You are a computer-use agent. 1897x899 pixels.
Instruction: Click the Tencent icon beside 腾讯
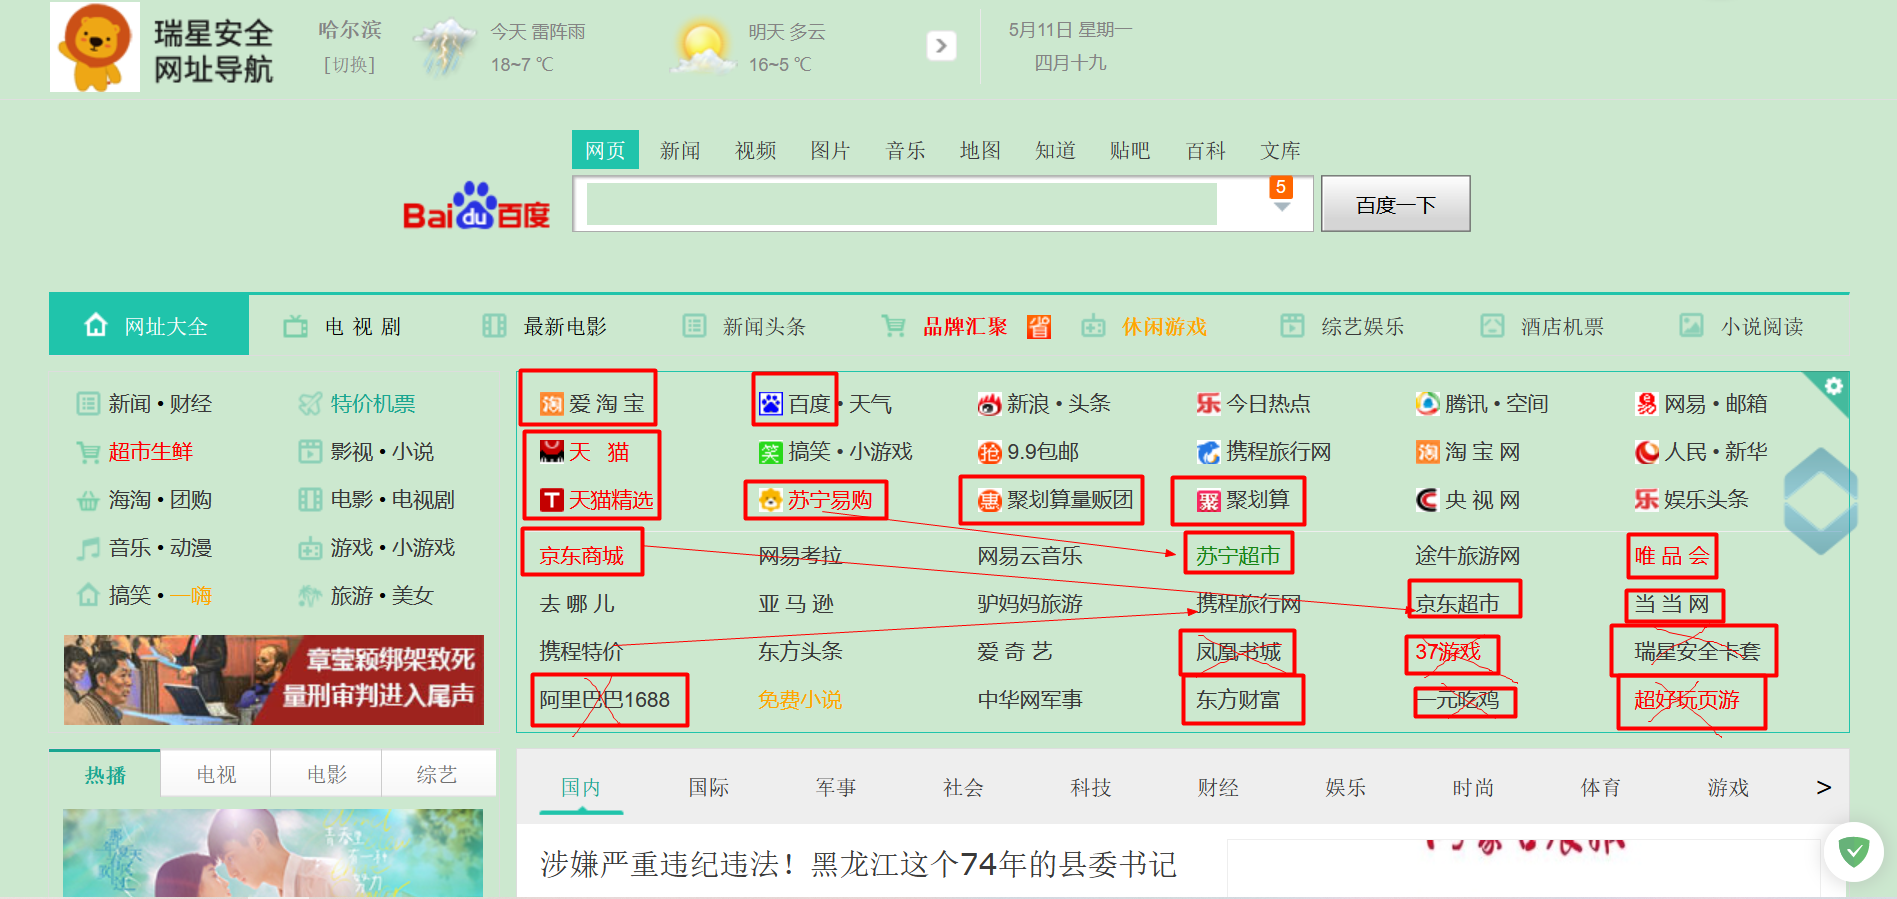[x=1427, y=404]
